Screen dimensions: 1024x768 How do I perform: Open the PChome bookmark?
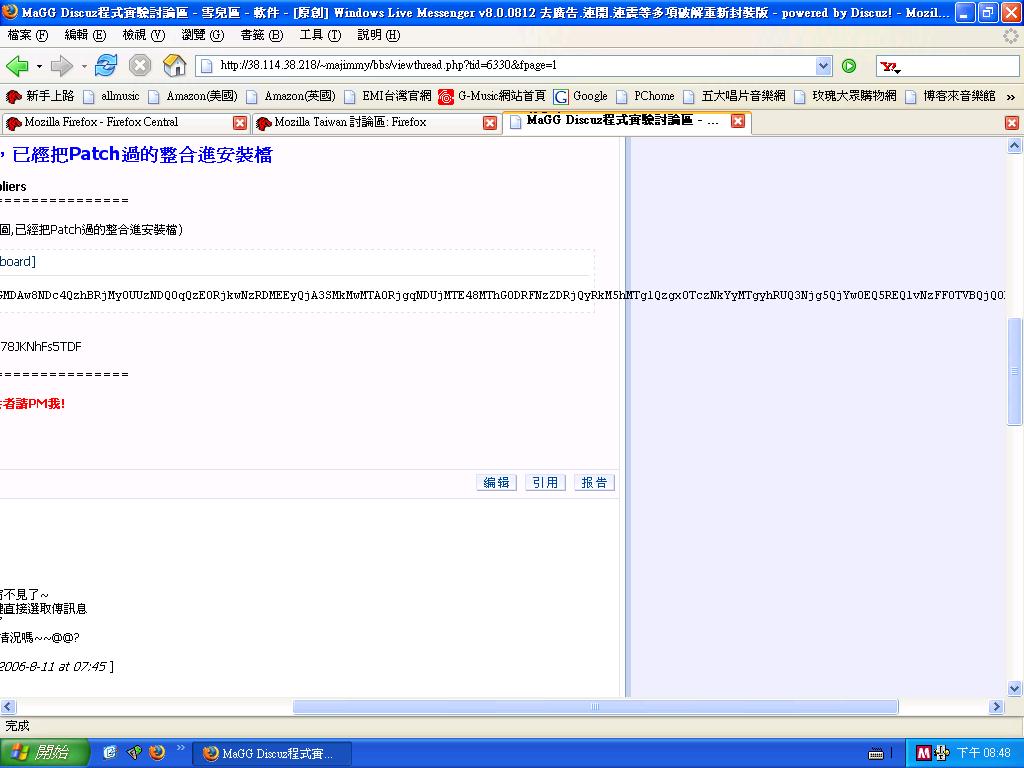(x=645, y=97)
